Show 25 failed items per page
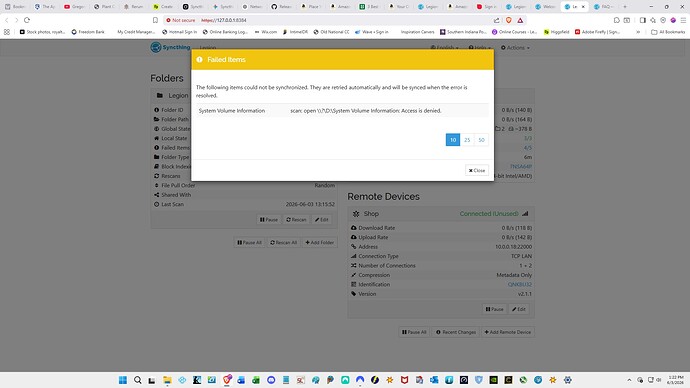The height and width of the screenshot is (388, 690). coord(467,140)
